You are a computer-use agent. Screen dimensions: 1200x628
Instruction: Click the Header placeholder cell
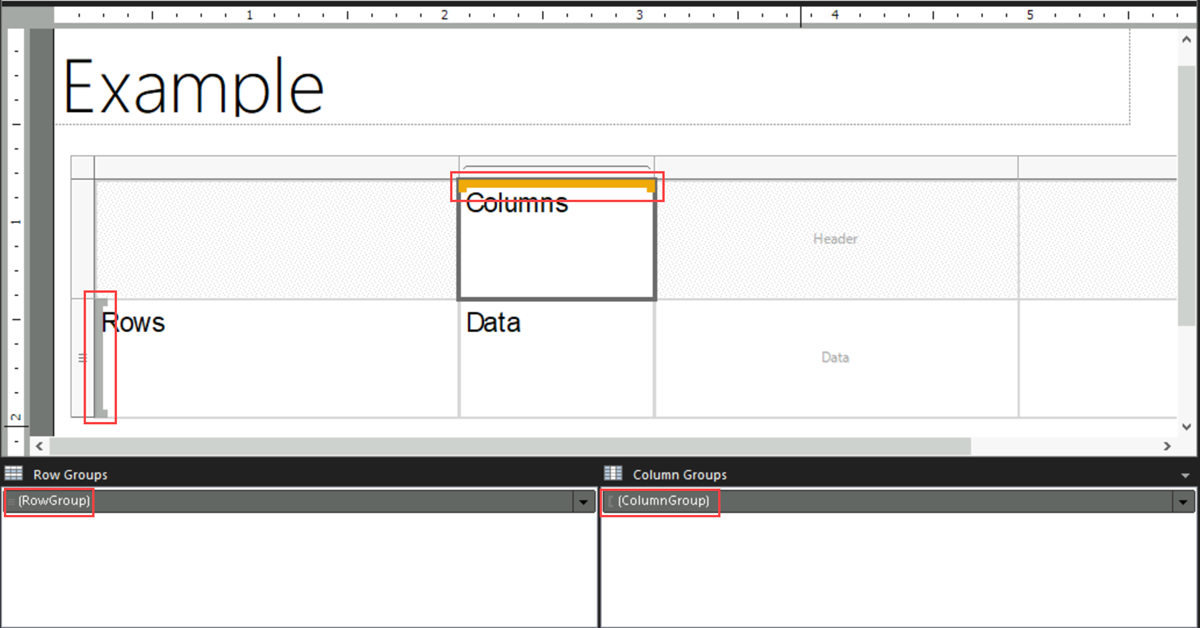pyautogui.click(x=835, y=238)
